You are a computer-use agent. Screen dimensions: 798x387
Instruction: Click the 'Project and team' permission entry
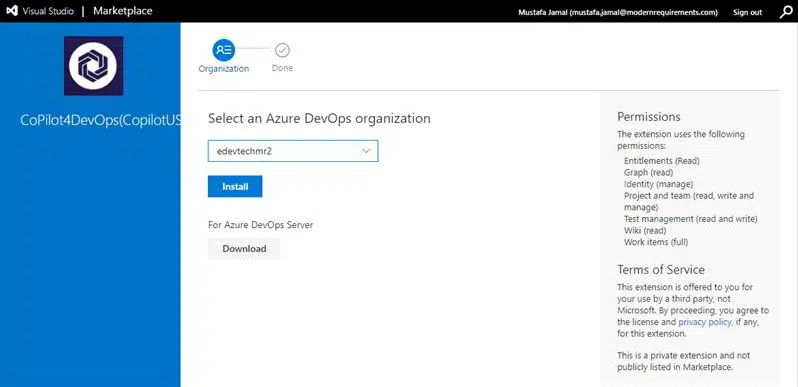[x=689, y=201]
